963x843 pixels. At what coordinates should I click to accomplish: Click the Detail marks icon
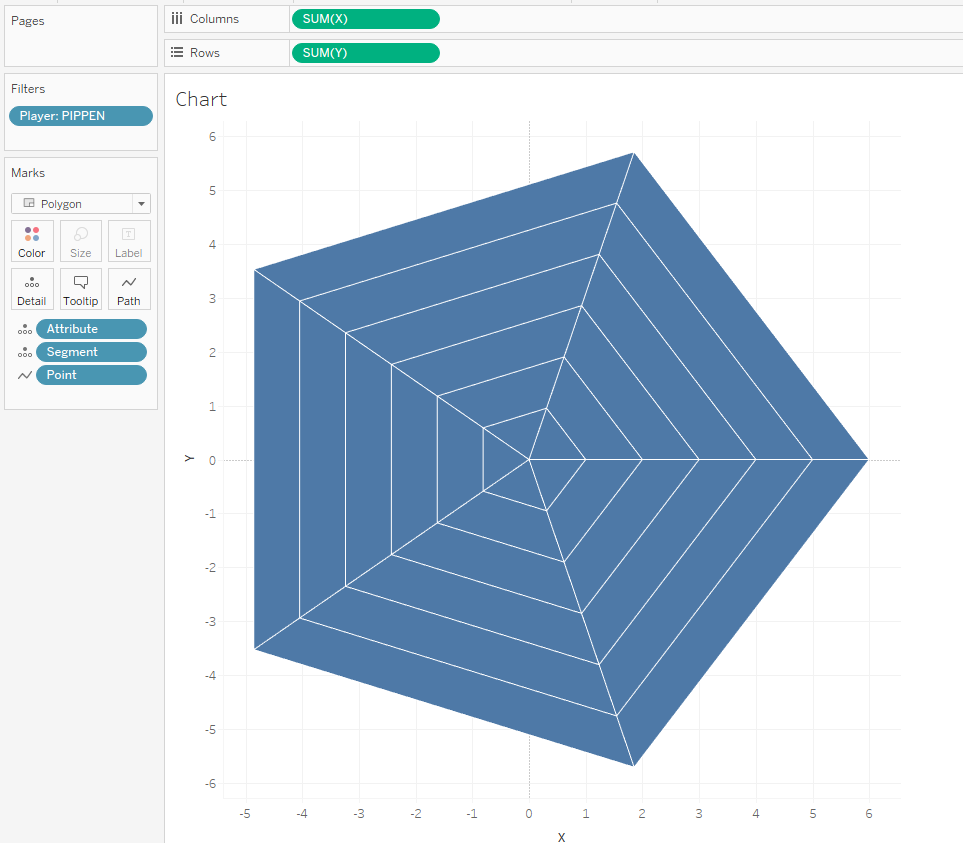click(31, 289)
